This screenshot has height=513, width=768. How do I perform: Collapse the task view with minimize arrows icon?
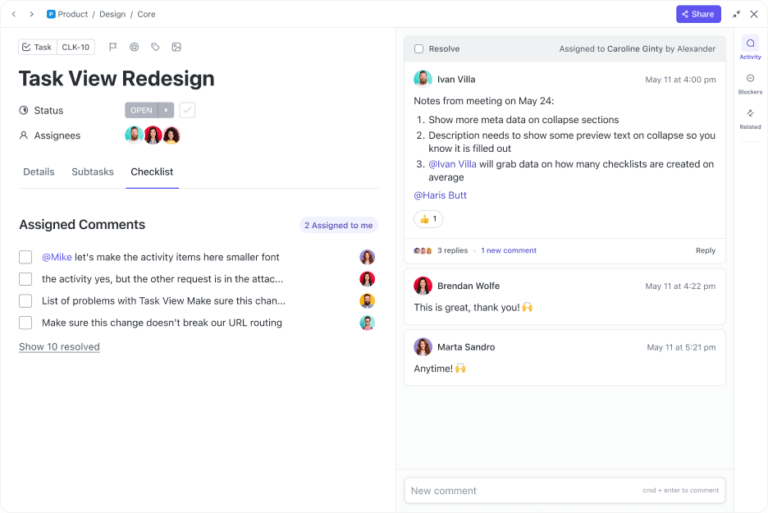[737, 14]
